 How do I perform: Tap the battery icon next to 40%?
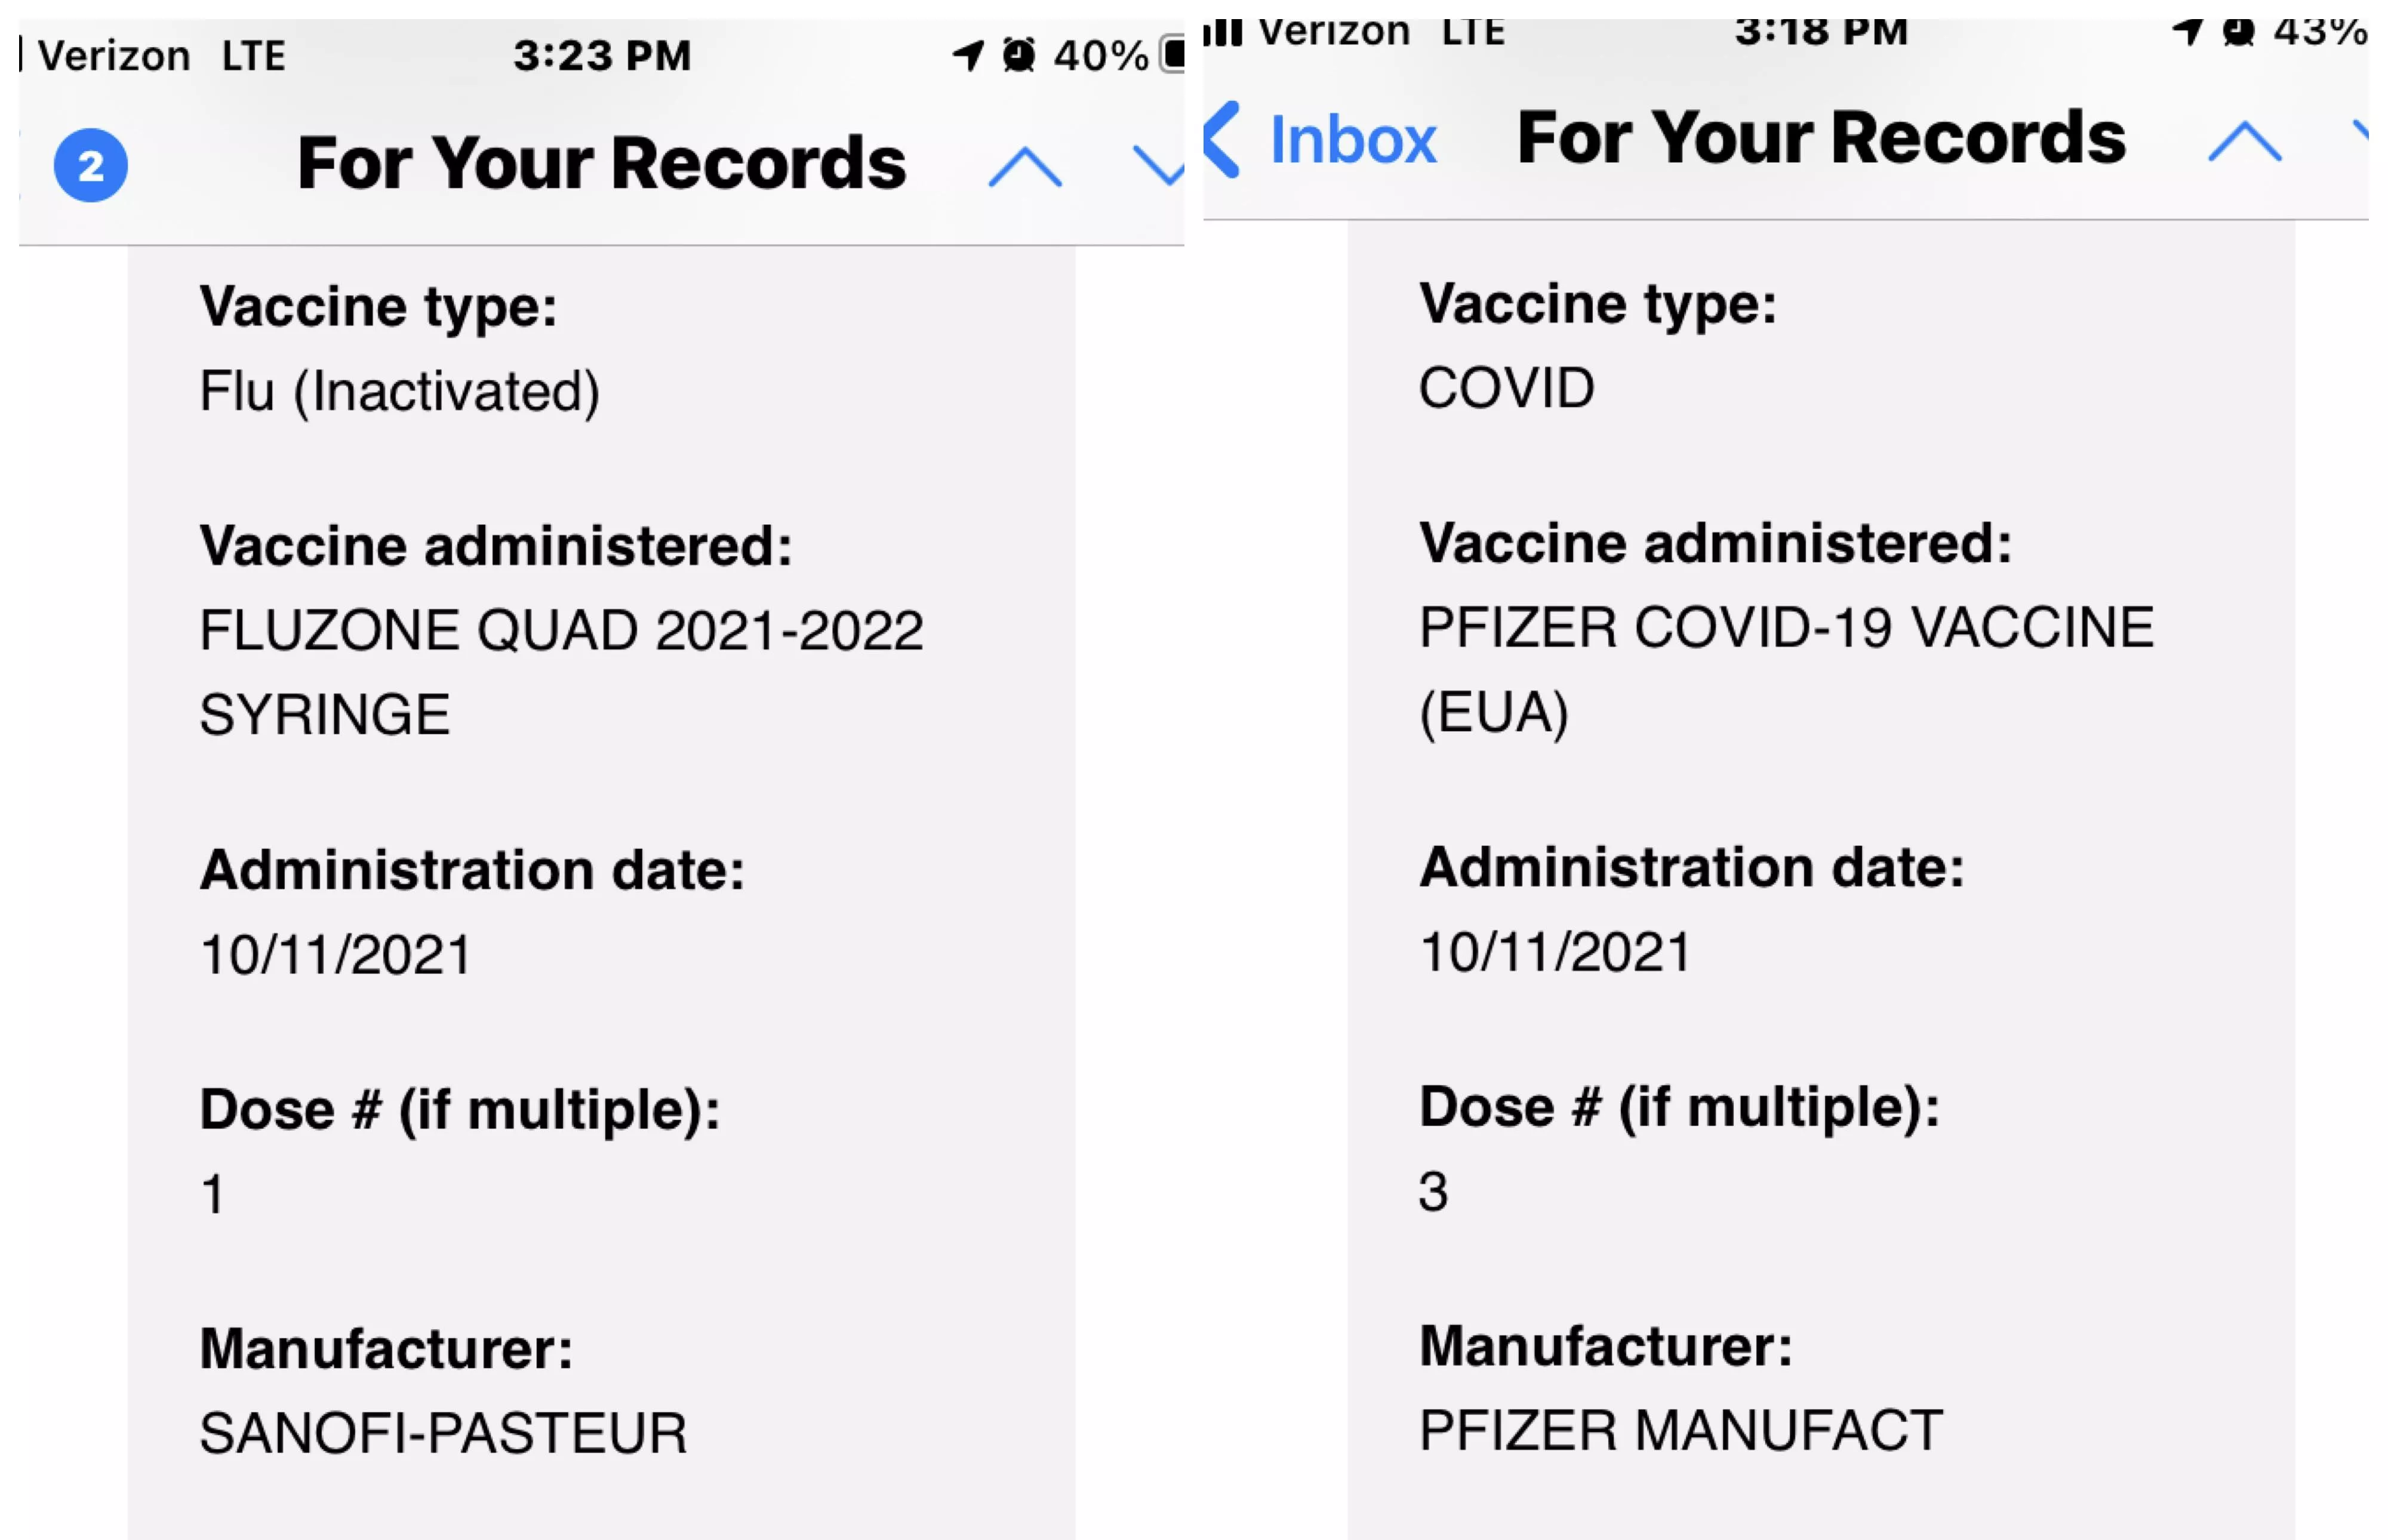[1171, 54]
